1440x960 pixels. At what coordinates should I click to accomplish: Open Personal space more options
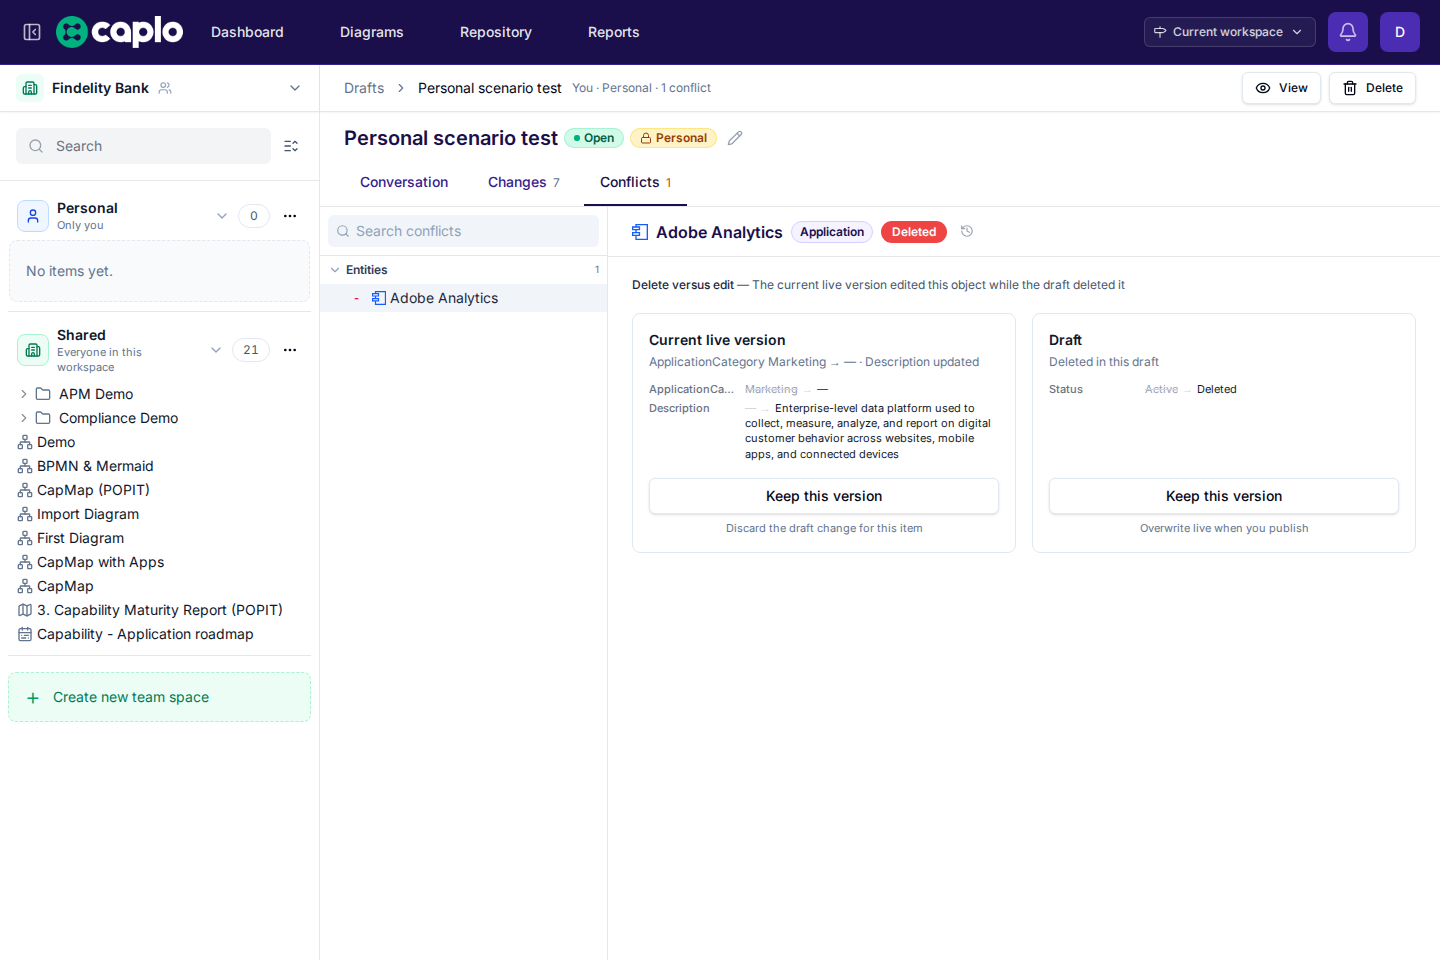(290, 216)
